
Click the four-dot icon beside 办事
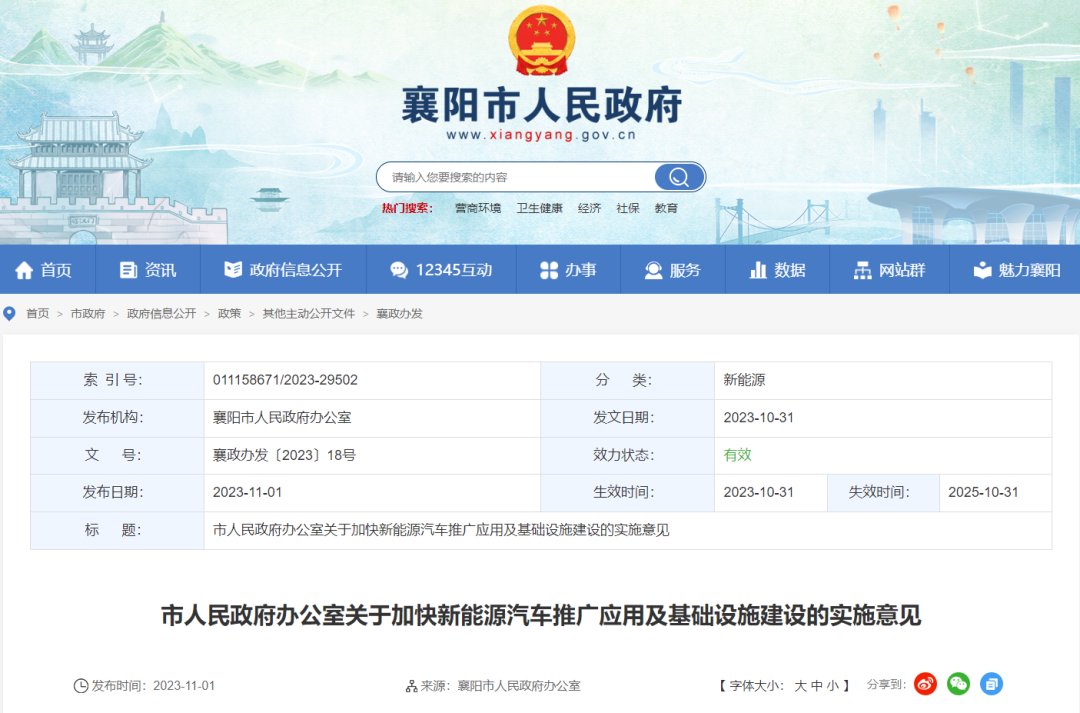(549, 270)
